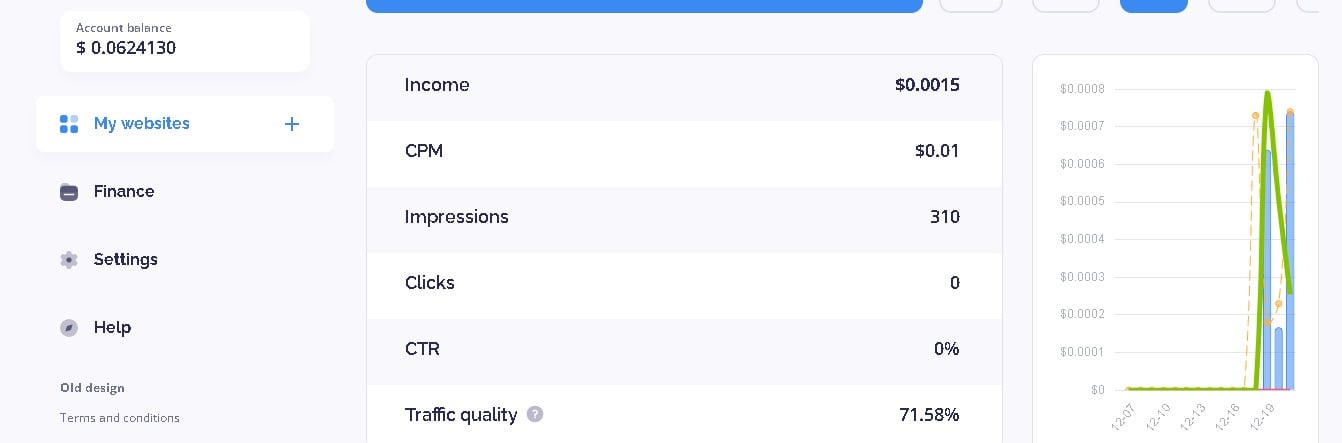Open the My websites menu item
Viewport: 1342px width, 443px height.
142,124
